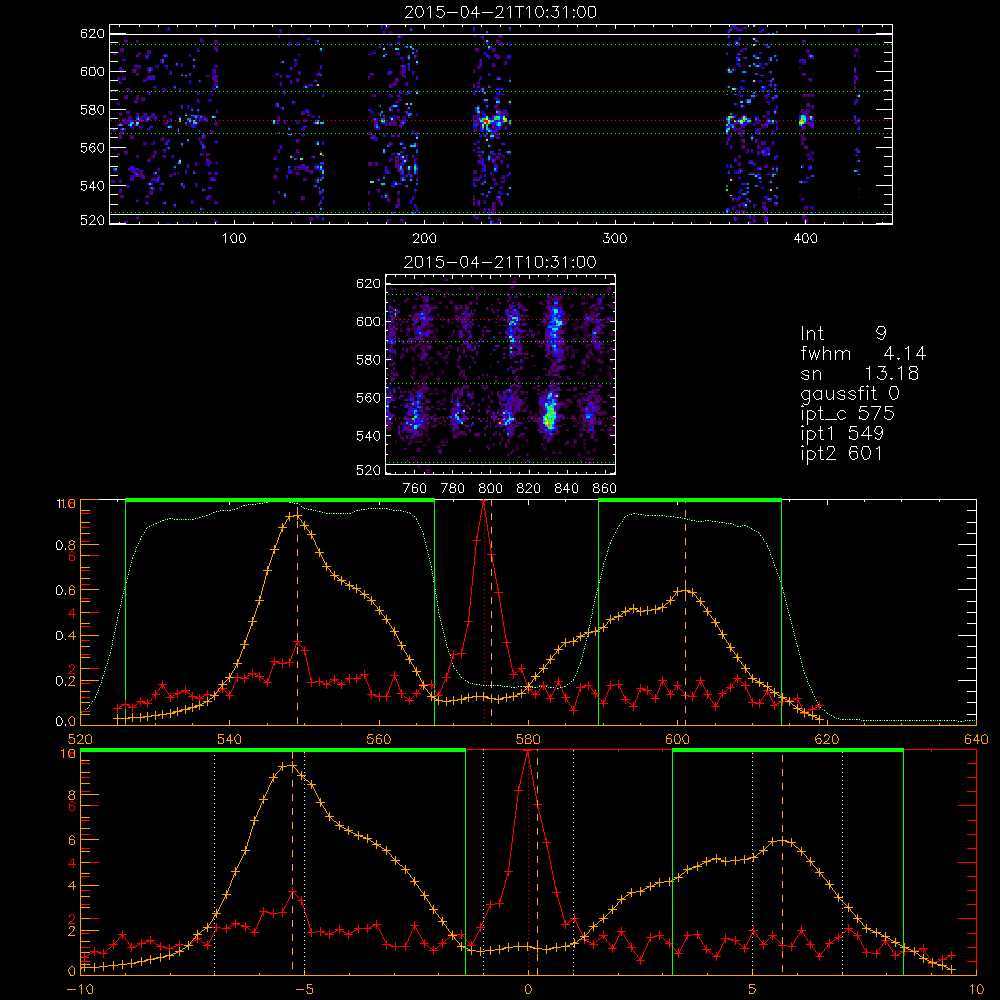Click x-axis label "300" under top spectrogram

(x=614, y=239)
